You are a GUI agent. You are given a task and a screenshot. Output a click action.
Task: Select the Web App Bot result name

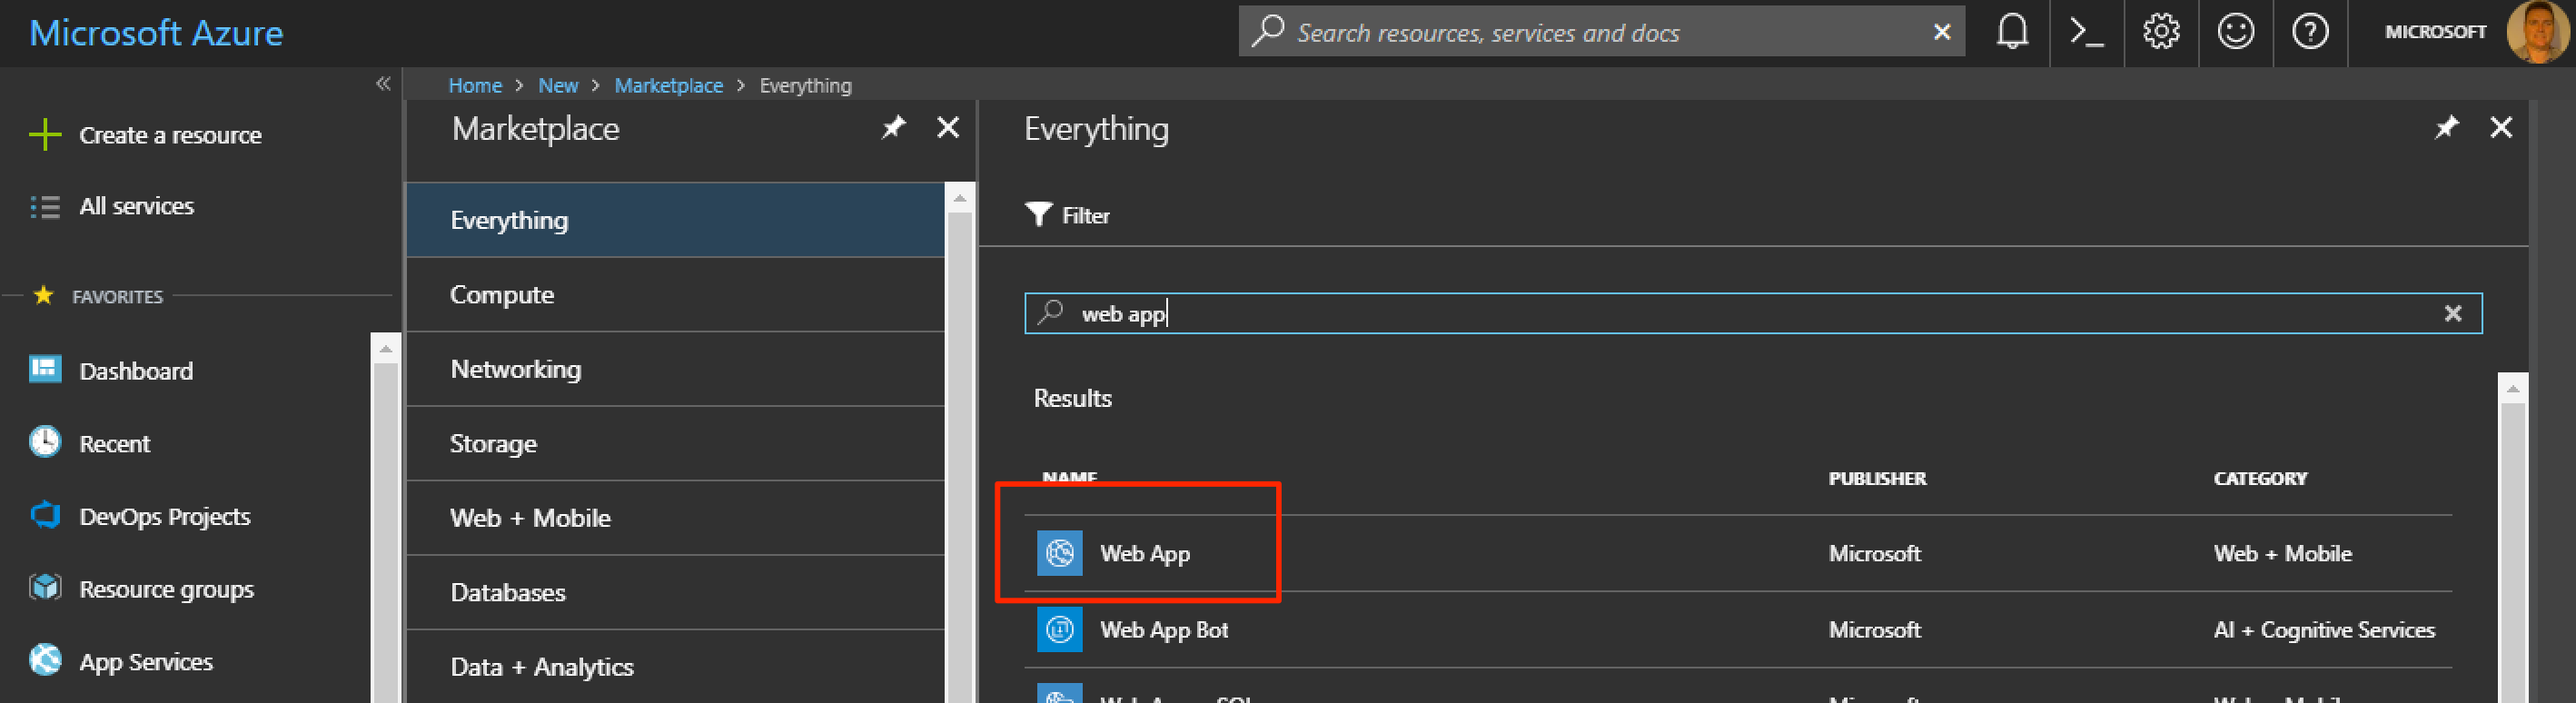pos(1164,630)
